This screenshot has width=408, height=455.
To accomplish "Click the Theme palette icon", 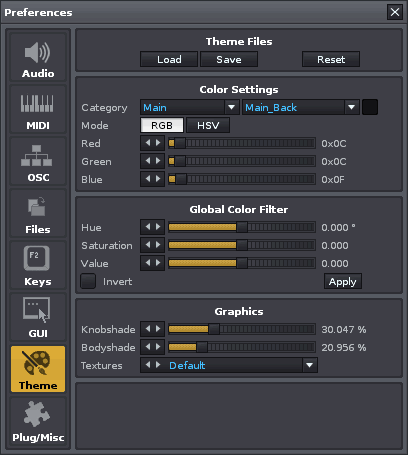I will point(36,363).
